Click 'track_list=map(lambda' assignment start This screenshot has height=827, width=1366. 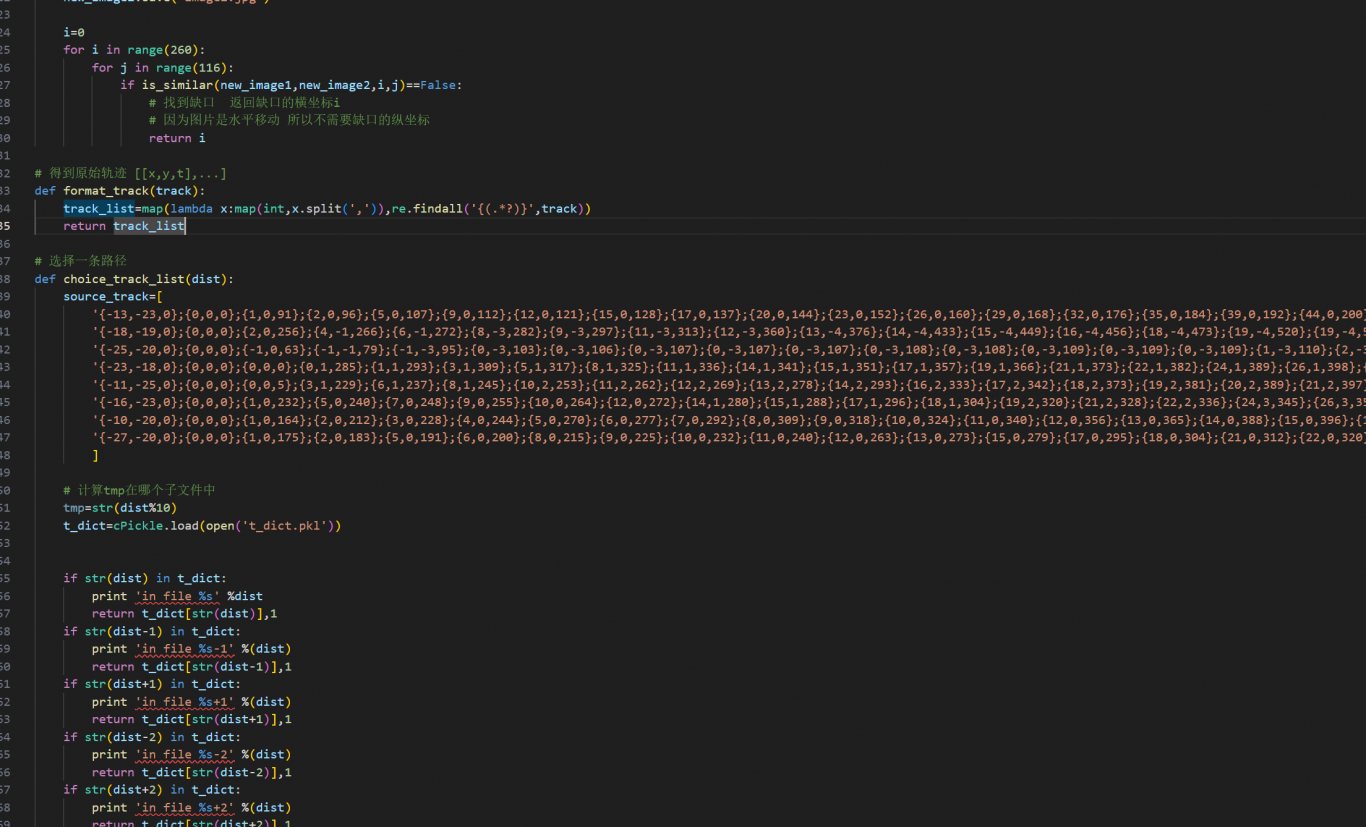coord(138,208)
